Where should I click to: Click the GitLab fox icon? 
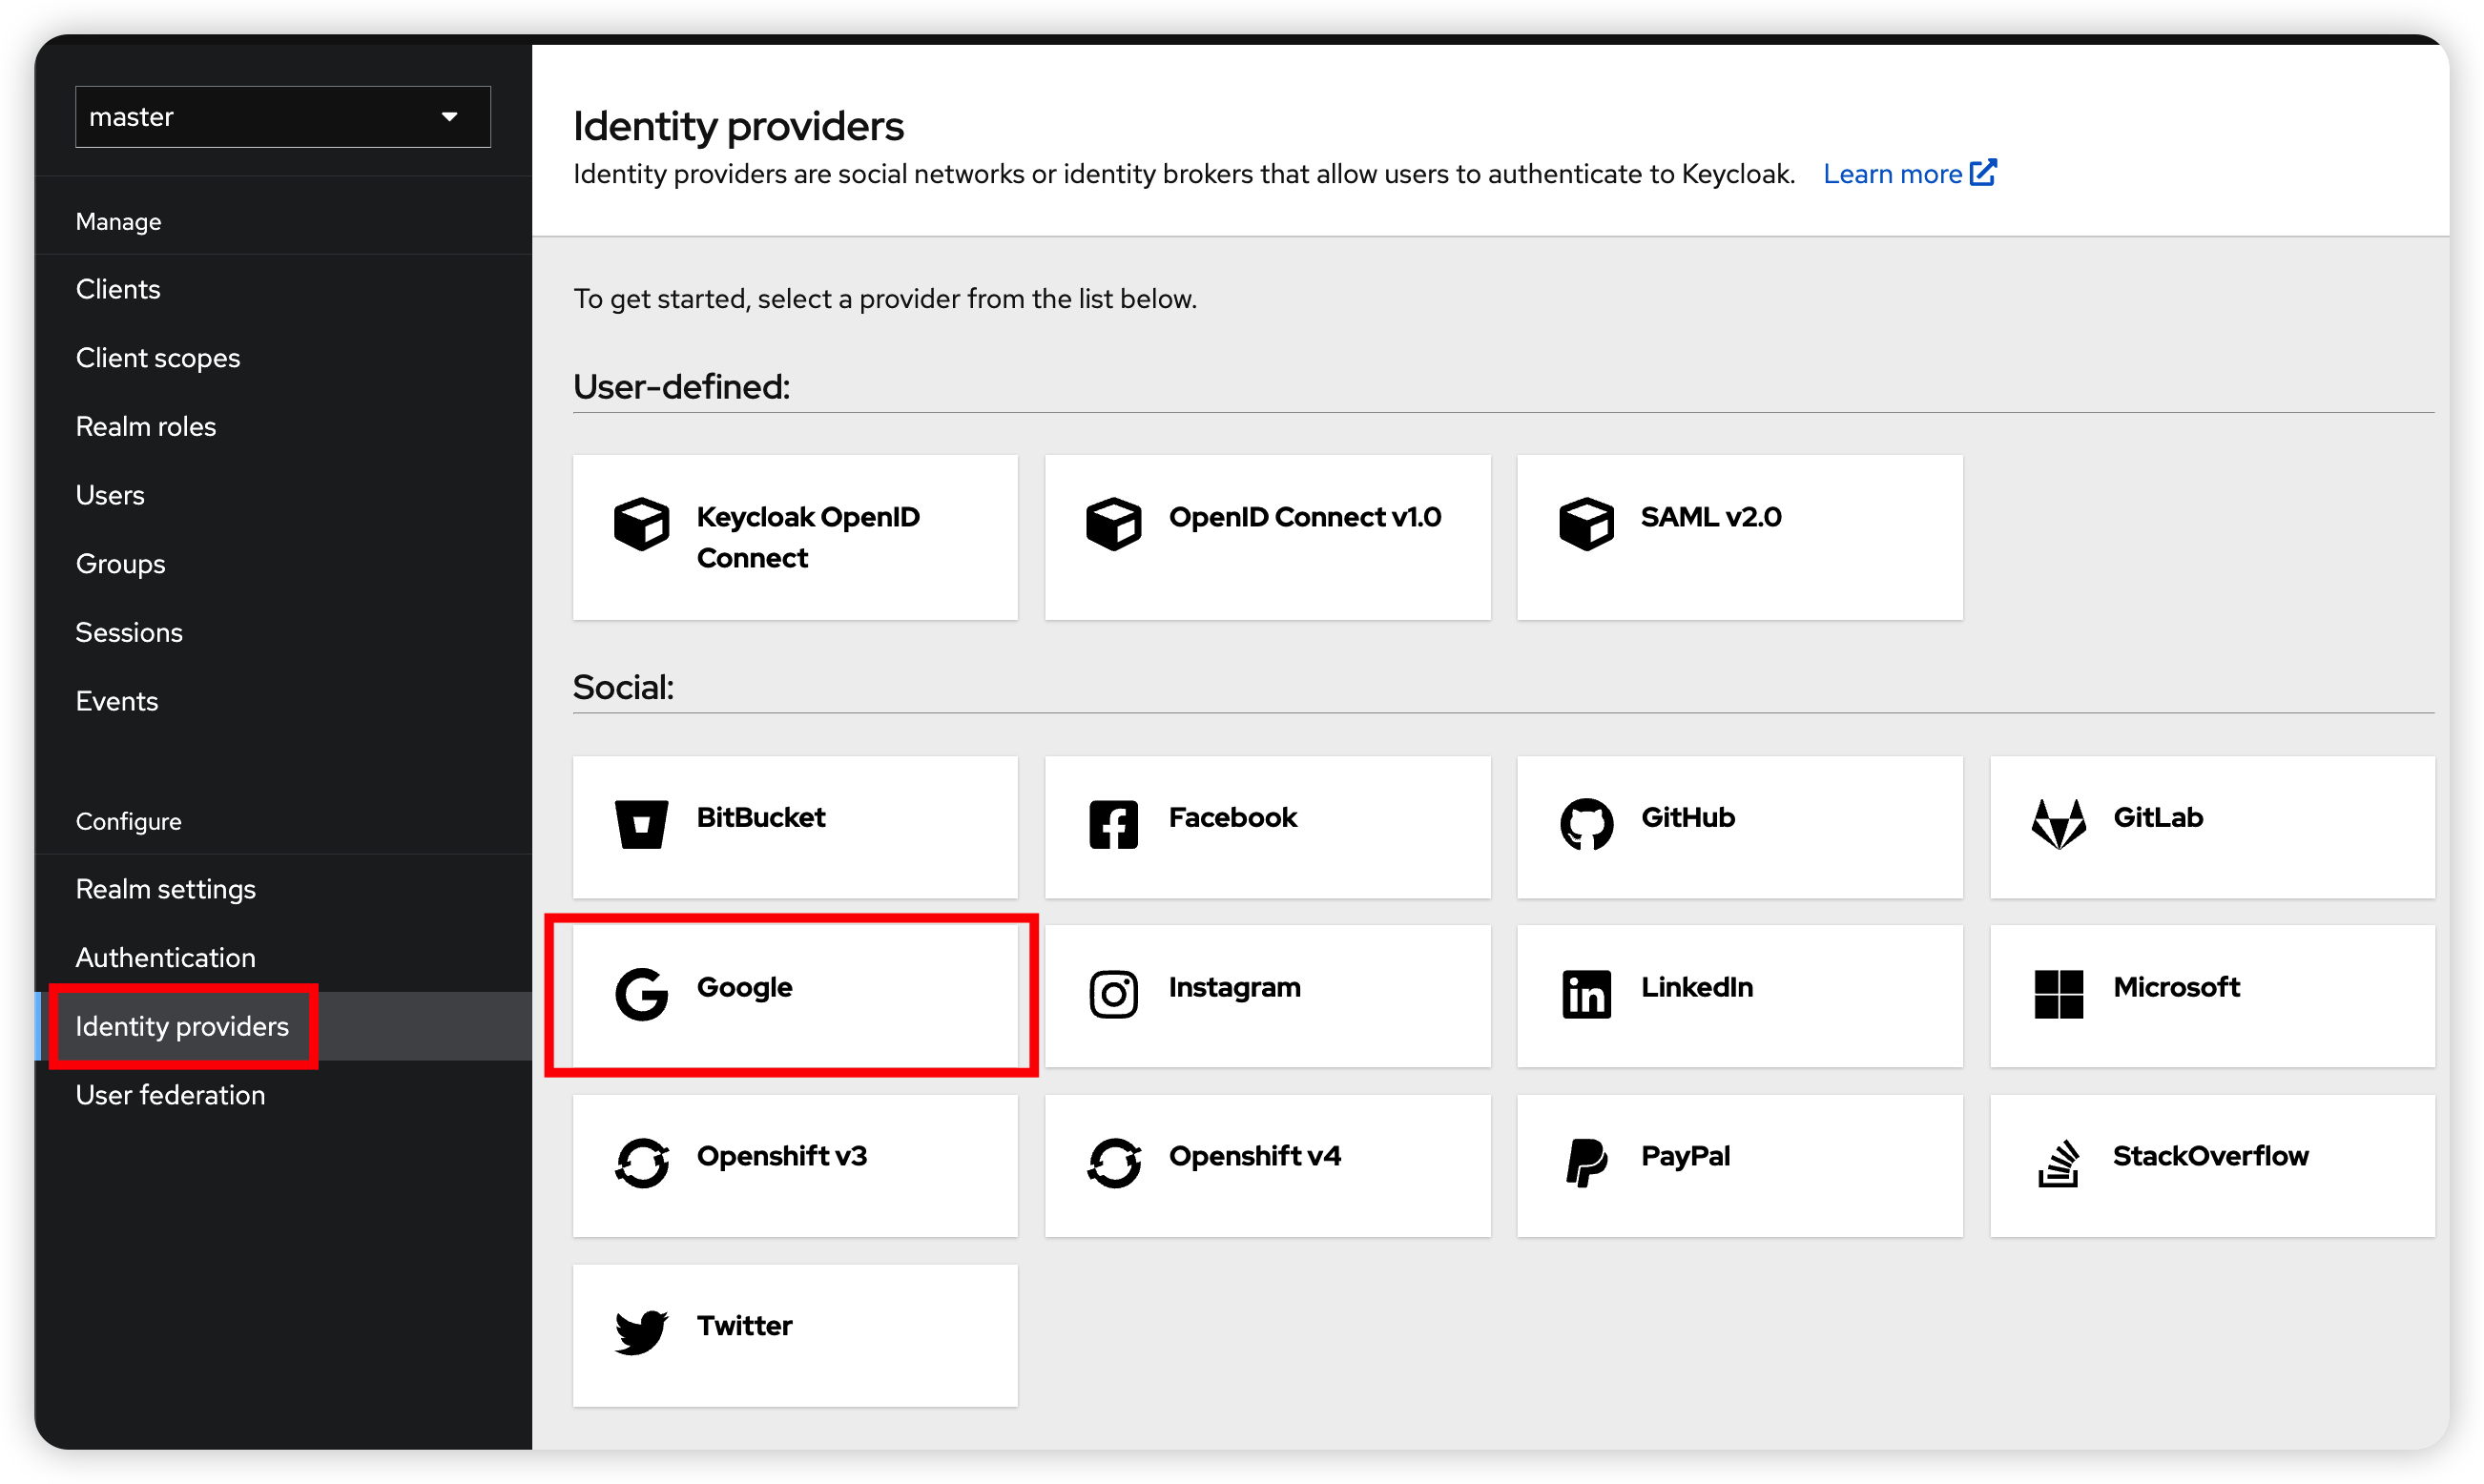[2058, 824]
